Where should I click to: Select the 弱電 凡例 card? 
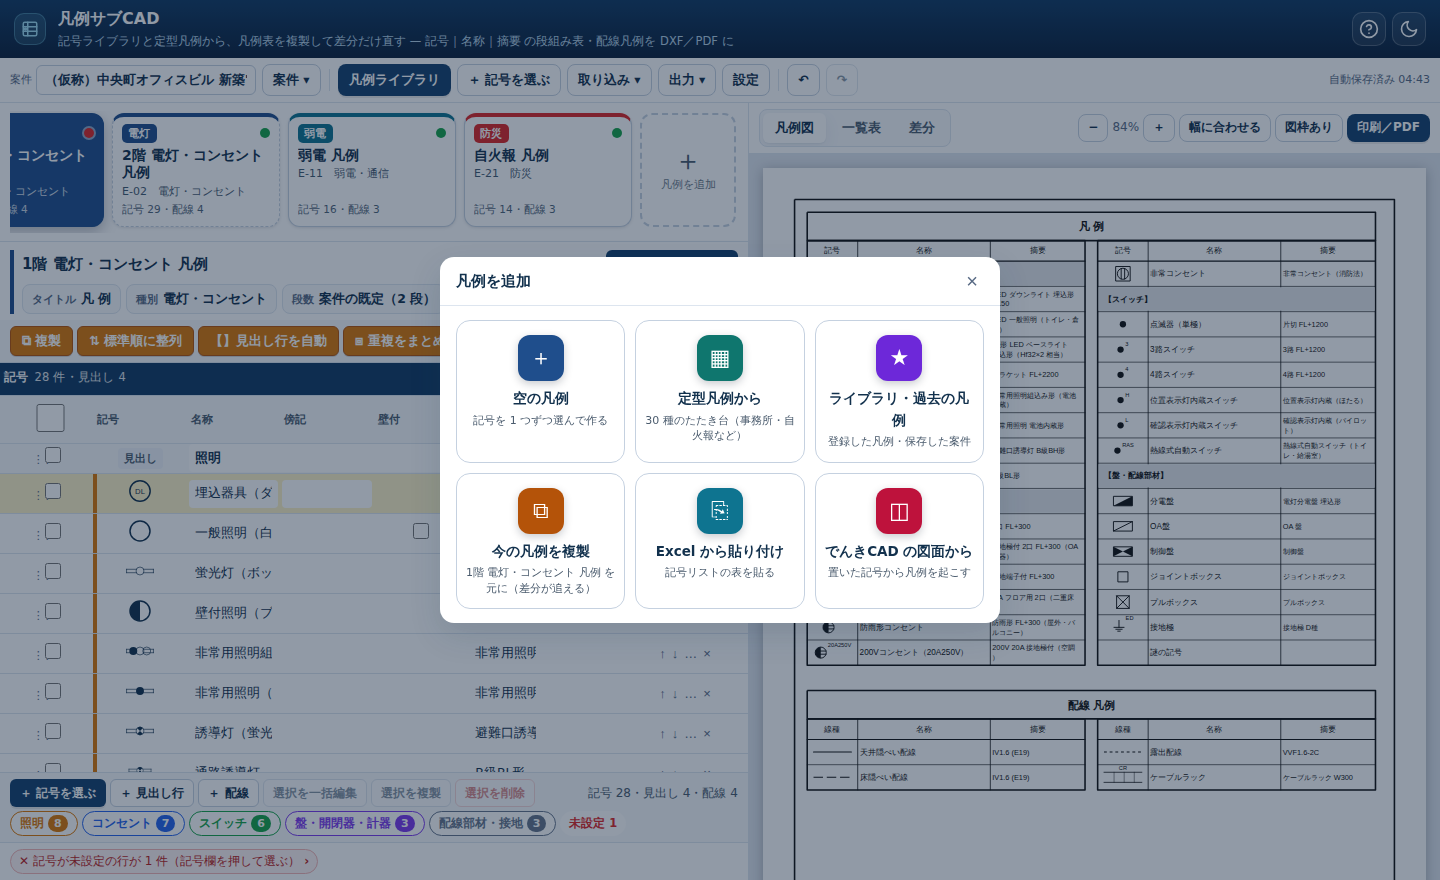(372, 170)
